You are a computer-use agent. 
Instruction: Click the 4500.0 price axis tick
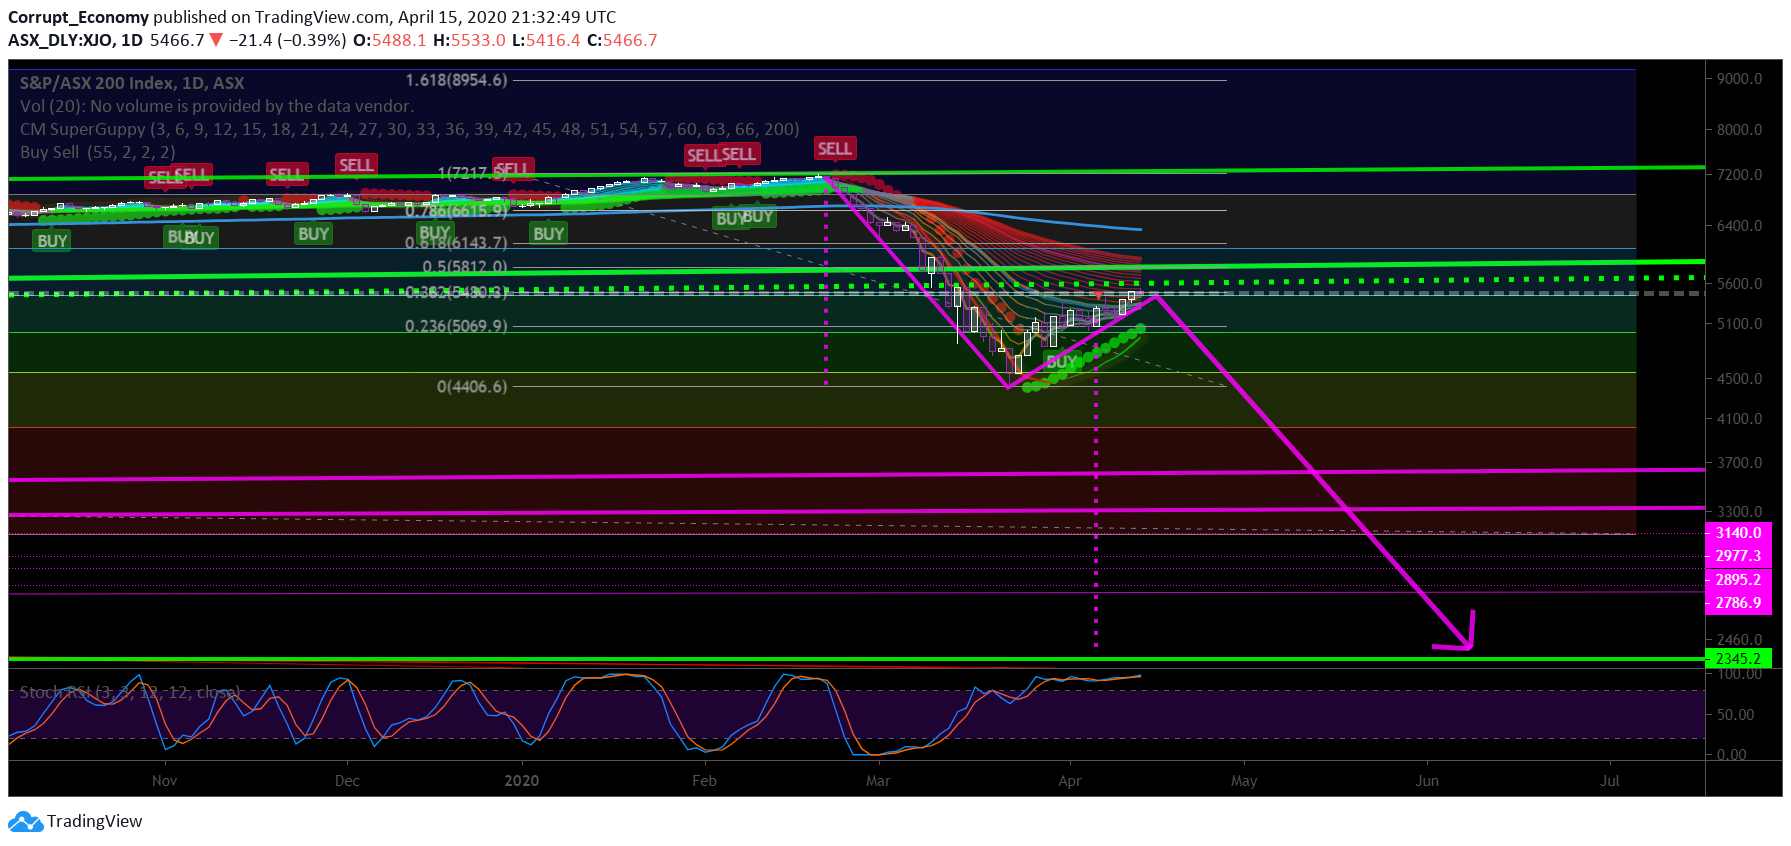pos(1740,379)
